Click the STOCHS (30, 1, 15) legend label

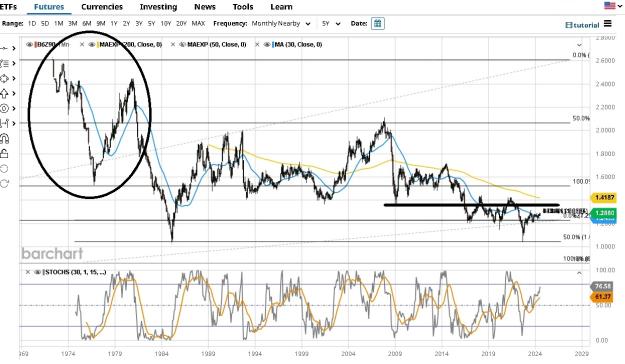click(x=75, y=272)
